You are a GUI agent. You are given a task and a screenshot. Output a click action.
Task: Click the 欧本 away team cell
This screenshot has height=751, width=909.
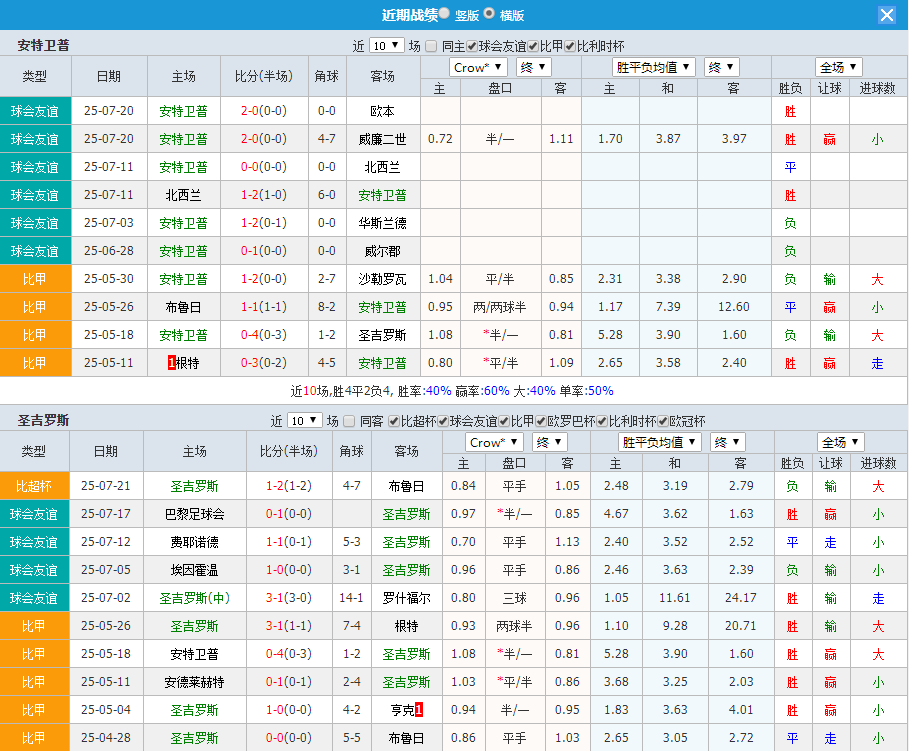(383, 110)
